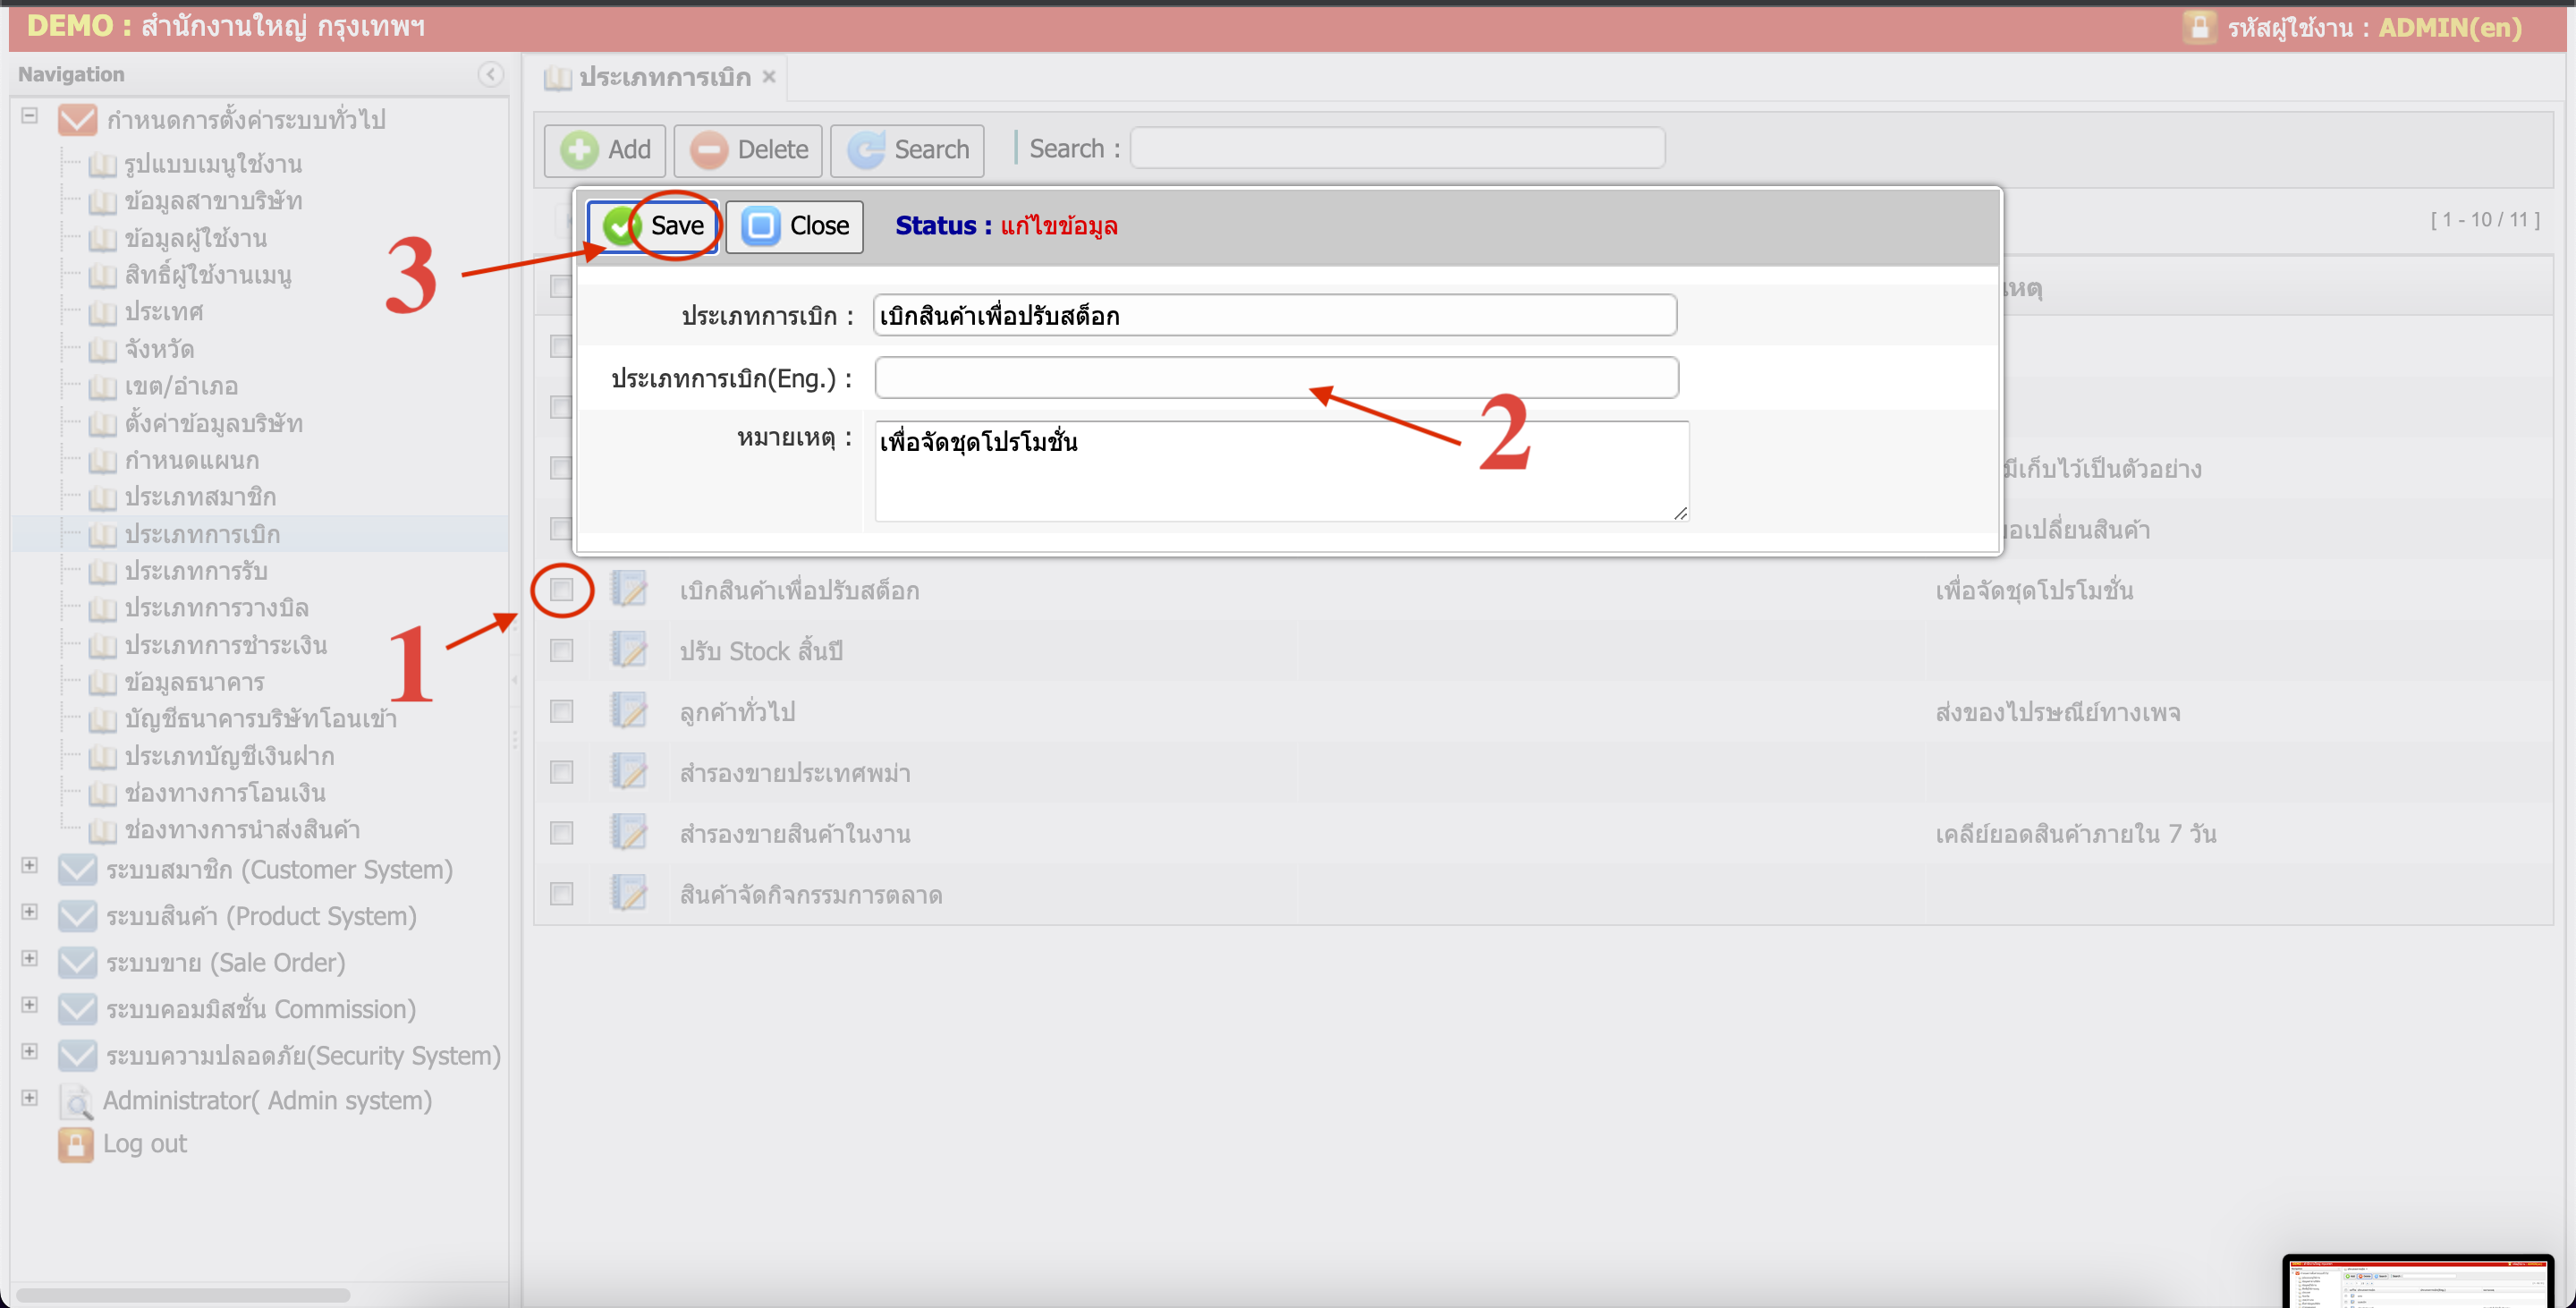Click the Close button in the edit dialog

coord(794,226)
